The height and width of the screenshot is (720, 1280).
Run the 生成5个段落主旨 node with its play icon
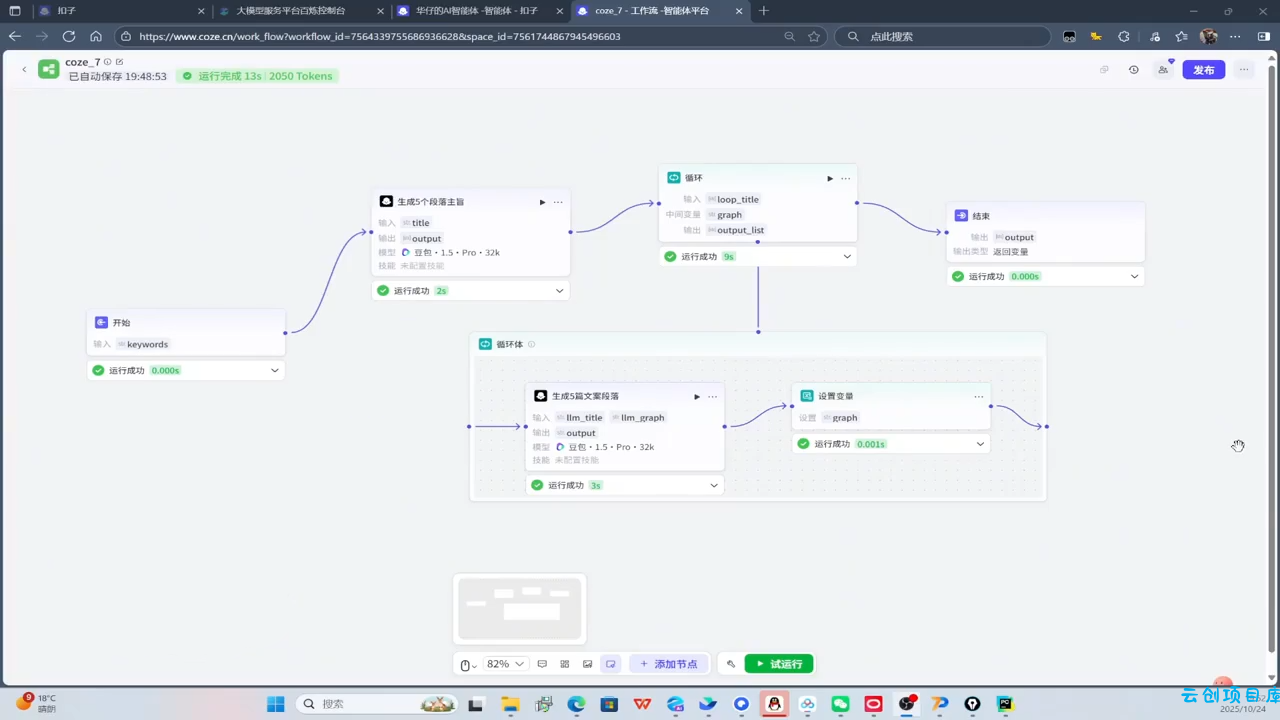point(542,202)
